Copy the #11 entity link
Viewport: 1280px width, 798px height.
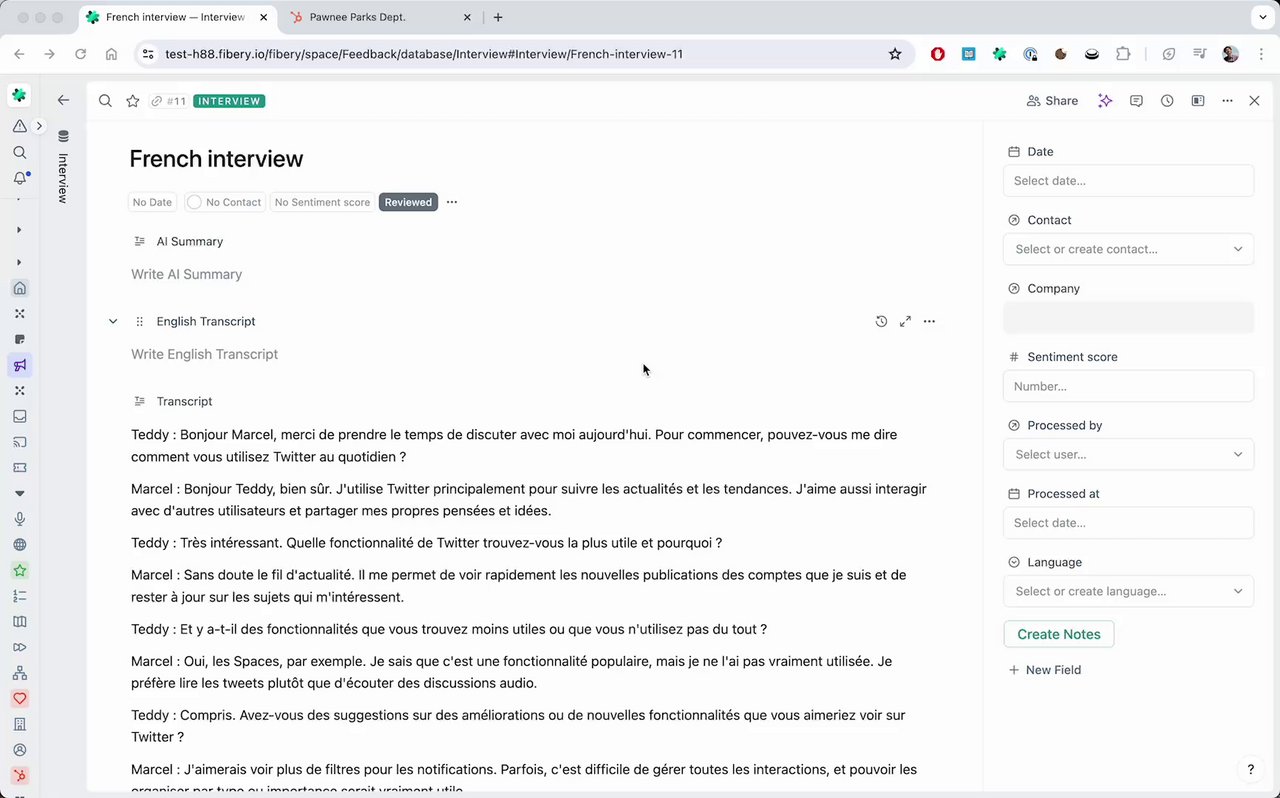tap(168, 101)
